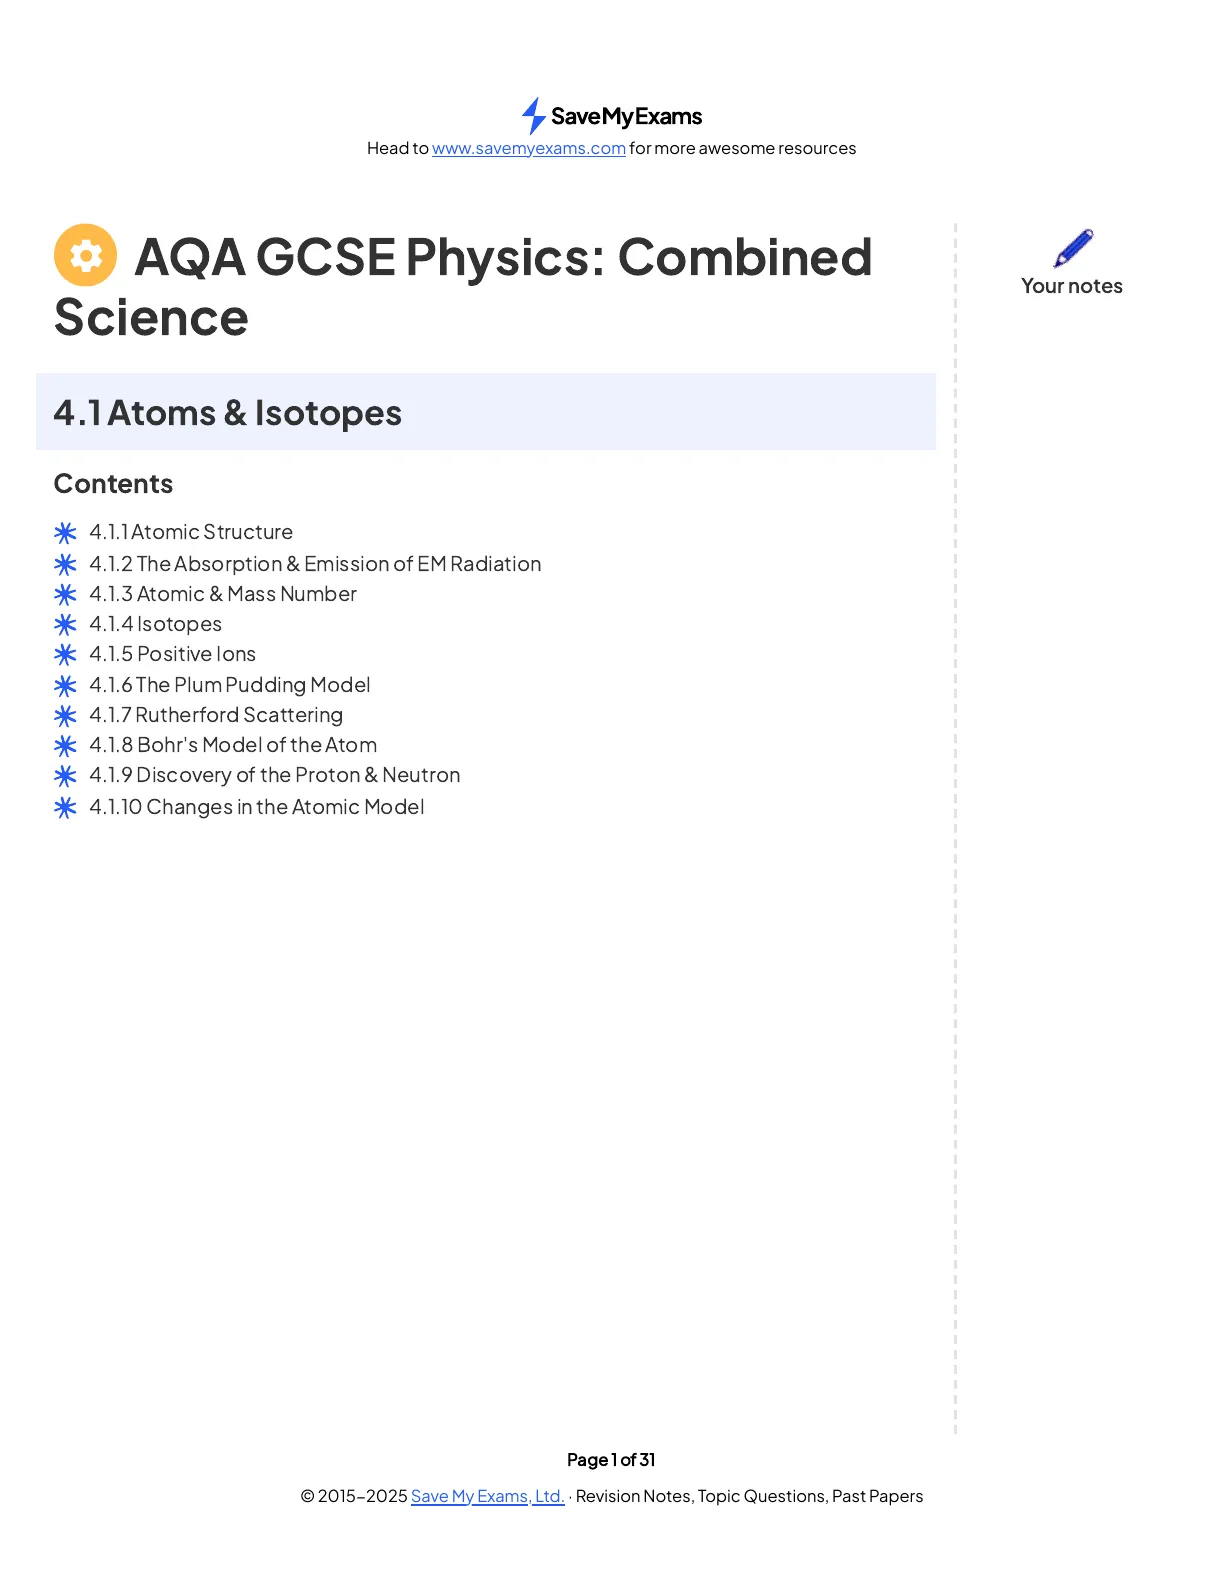Click the asterisk bullet beside Positive Ions

(65, 654)
